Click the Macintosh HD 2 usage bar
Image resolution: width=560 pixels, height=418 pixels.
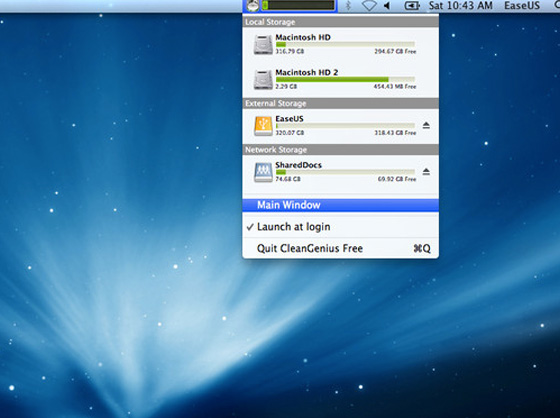(x=345, y=79)
